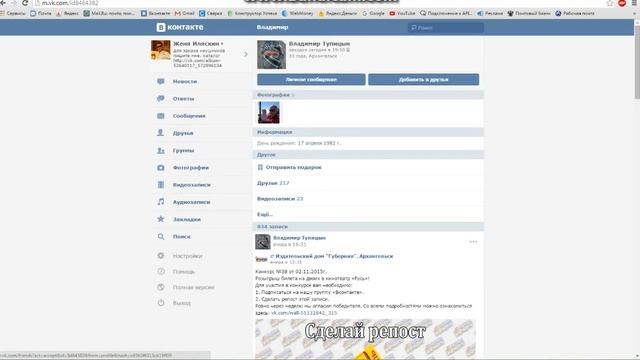Click the Личное сообщение button
This screenshot has width=640, height=360.
(x=311, y=80)
